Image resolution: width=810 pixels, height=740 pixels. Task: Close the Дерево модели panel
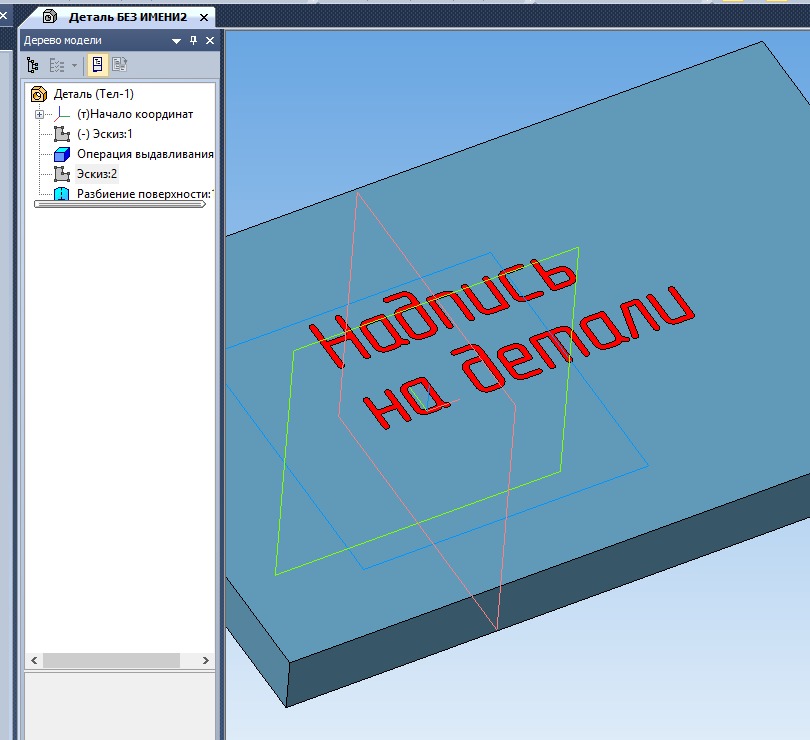(x=210, y=40)
